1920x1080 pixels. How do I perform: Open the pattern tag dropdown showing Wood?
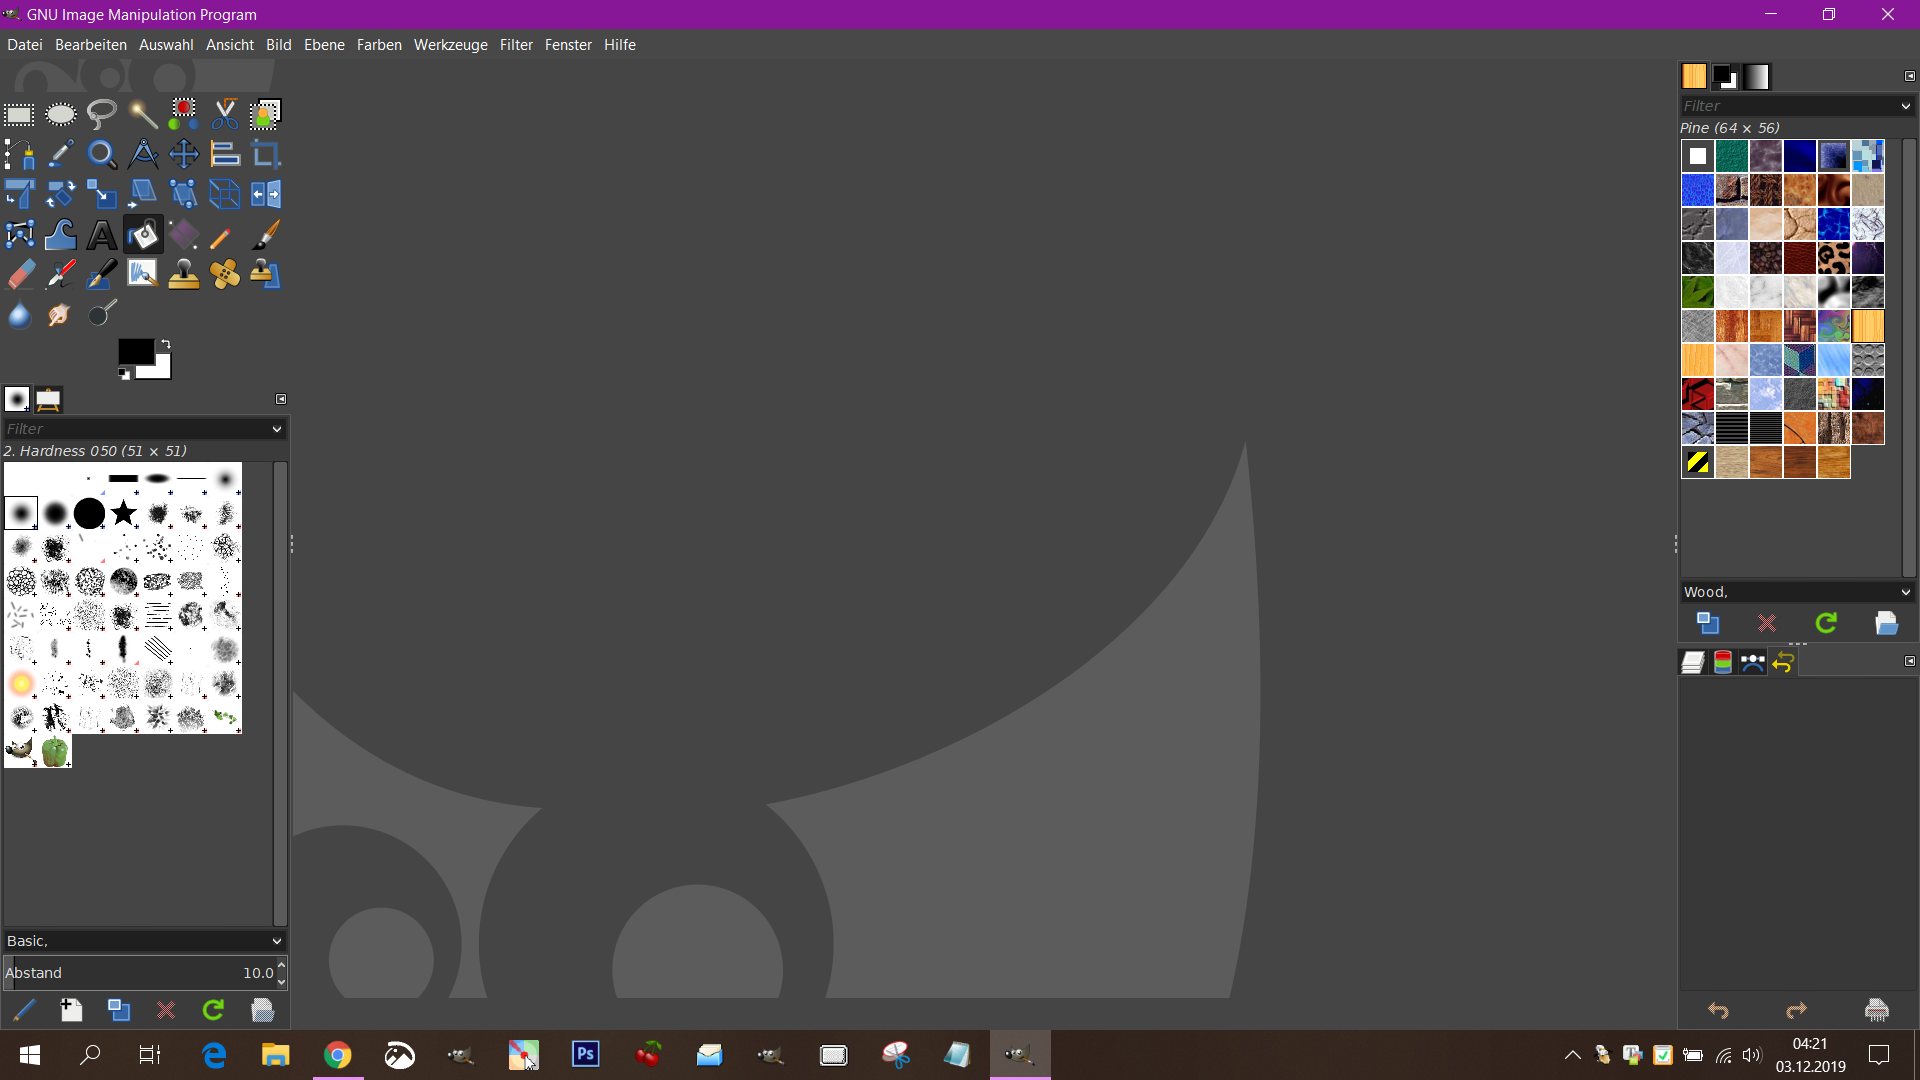1906,592
